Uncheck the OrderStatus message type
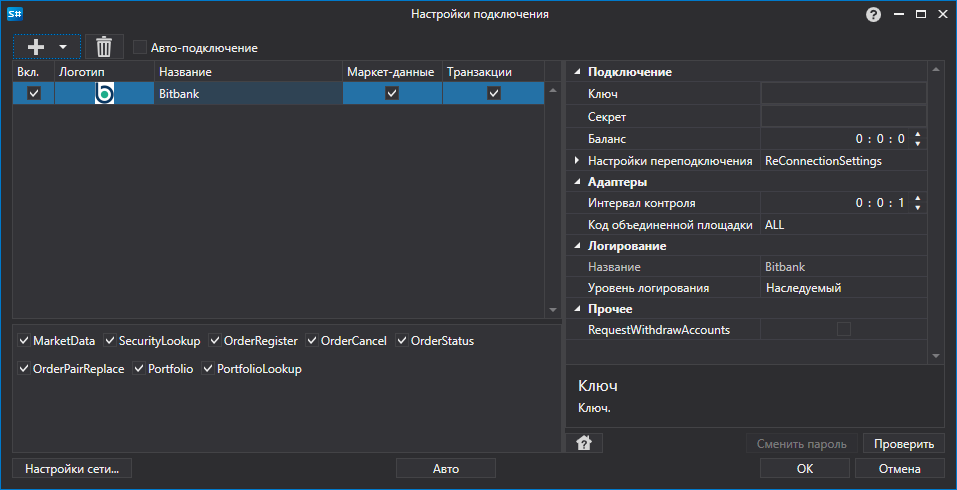 (402, 340)
